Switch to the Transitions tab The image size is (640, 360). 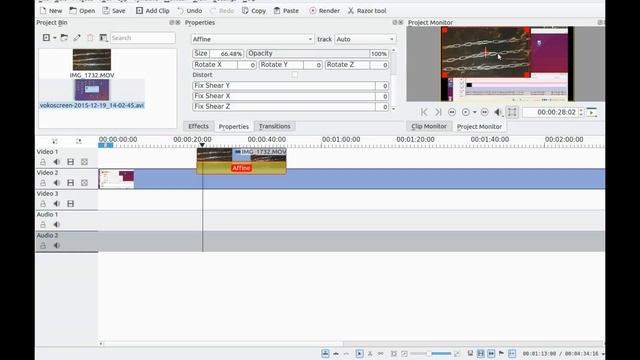pyautogui.click(x=275, y=126)
